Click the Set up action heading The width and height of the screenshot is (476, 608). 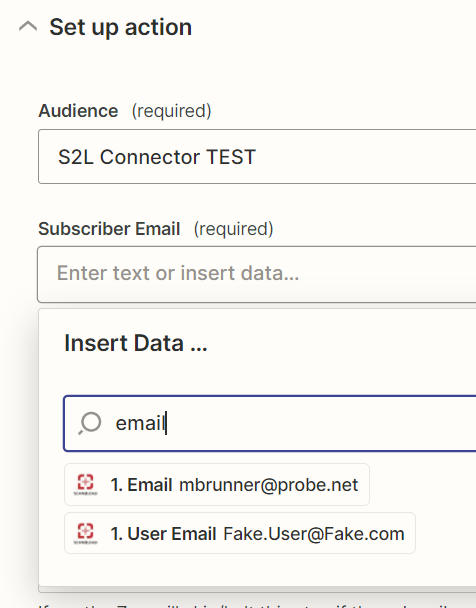coord(121,27)
